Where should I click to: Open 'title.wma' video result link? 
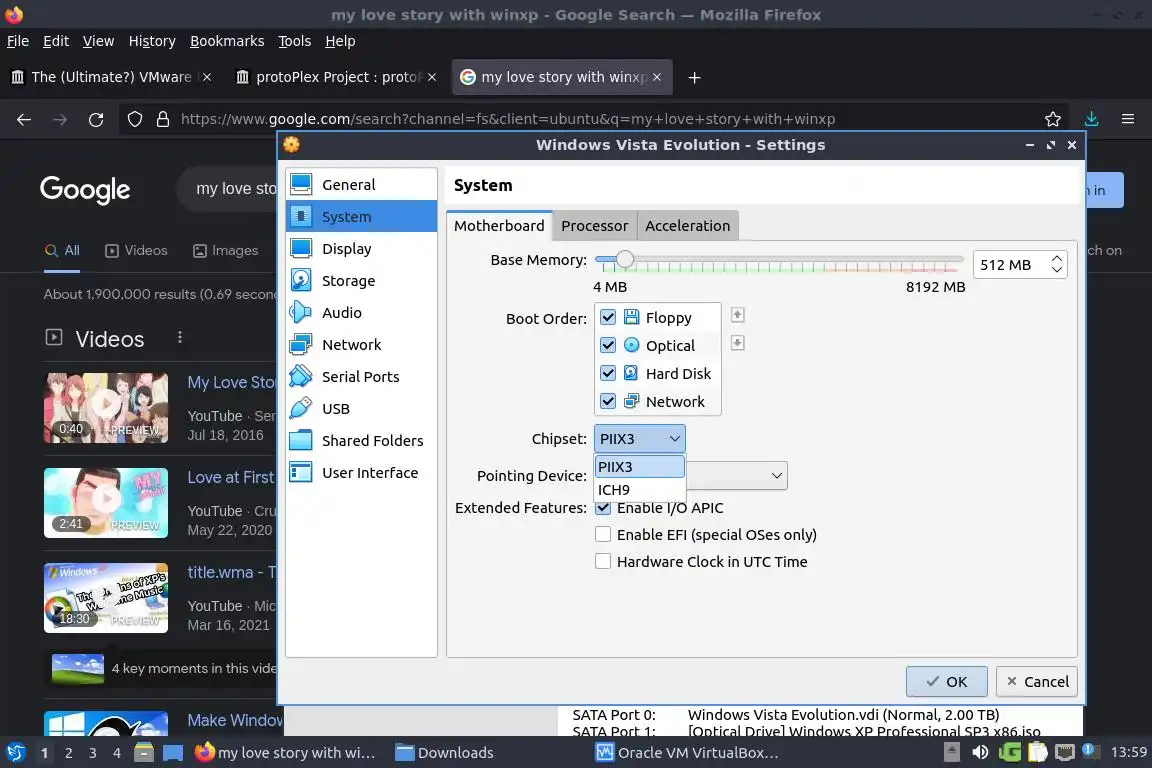tap(232, 572)
